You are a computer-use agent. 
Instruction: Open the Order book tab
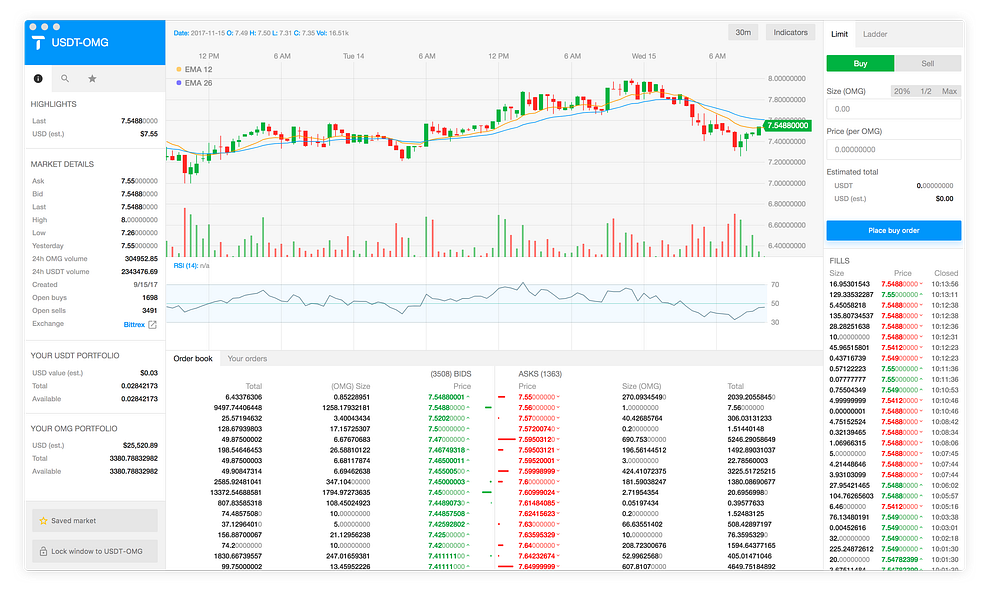pos(193,359)
